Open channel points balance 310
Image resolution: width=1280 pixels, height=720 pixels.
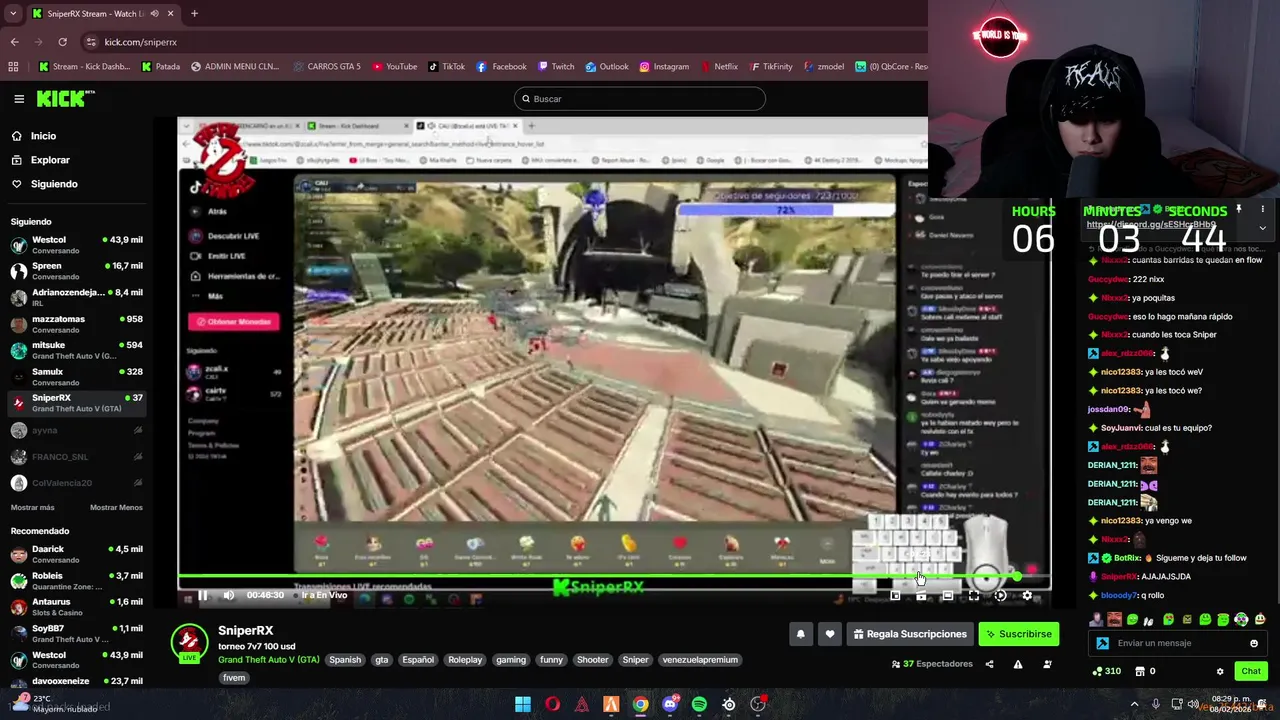1106,671
